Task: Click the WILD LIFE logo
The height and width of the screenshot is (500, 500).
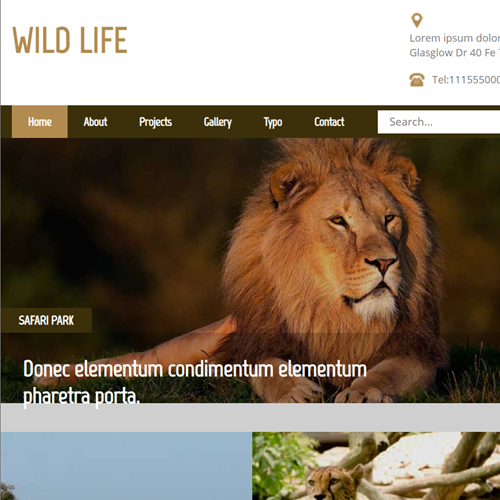Action: [x=70, y=40]
